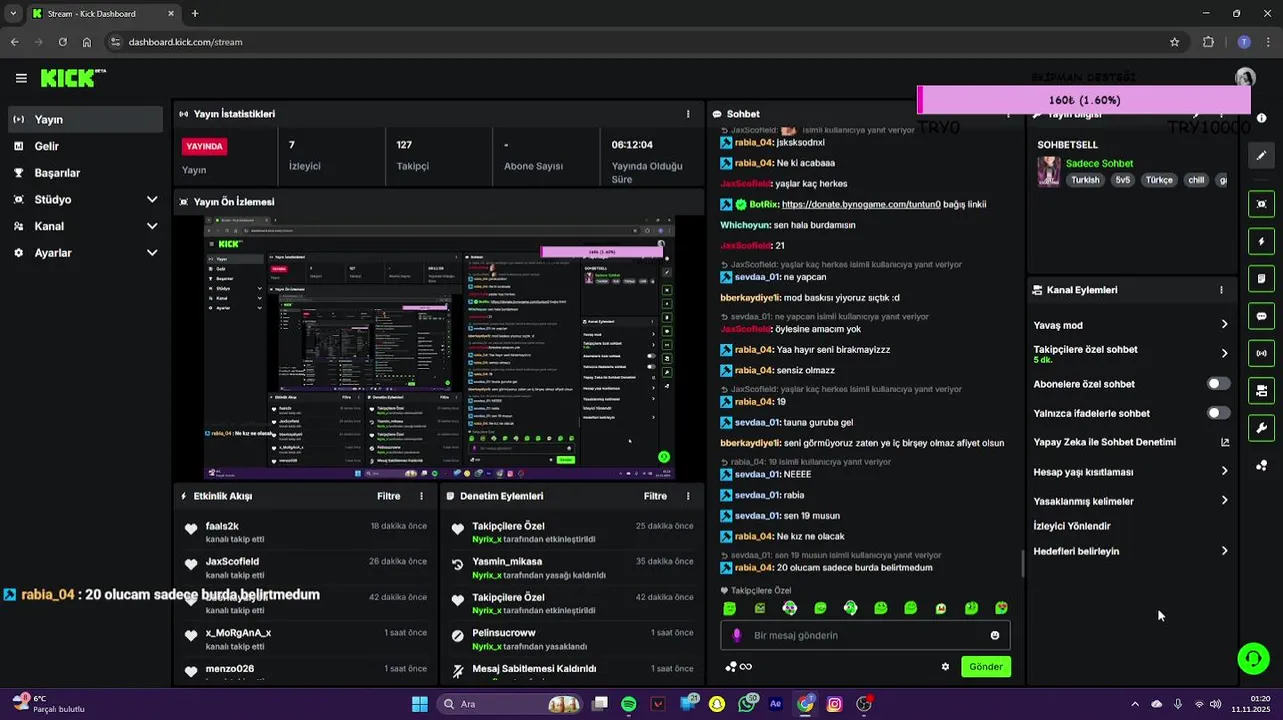The height and width of the screenshot is (720, 1283).
Task: Expand the Kanal sidebar menu
Action: pyautogui.click(x=85, y=226)
